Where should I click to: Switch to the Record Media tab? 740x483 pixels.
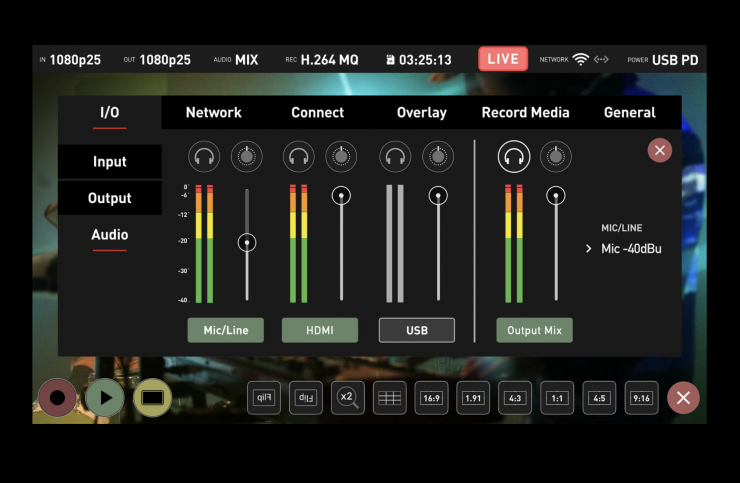click(x=526, y=113)
